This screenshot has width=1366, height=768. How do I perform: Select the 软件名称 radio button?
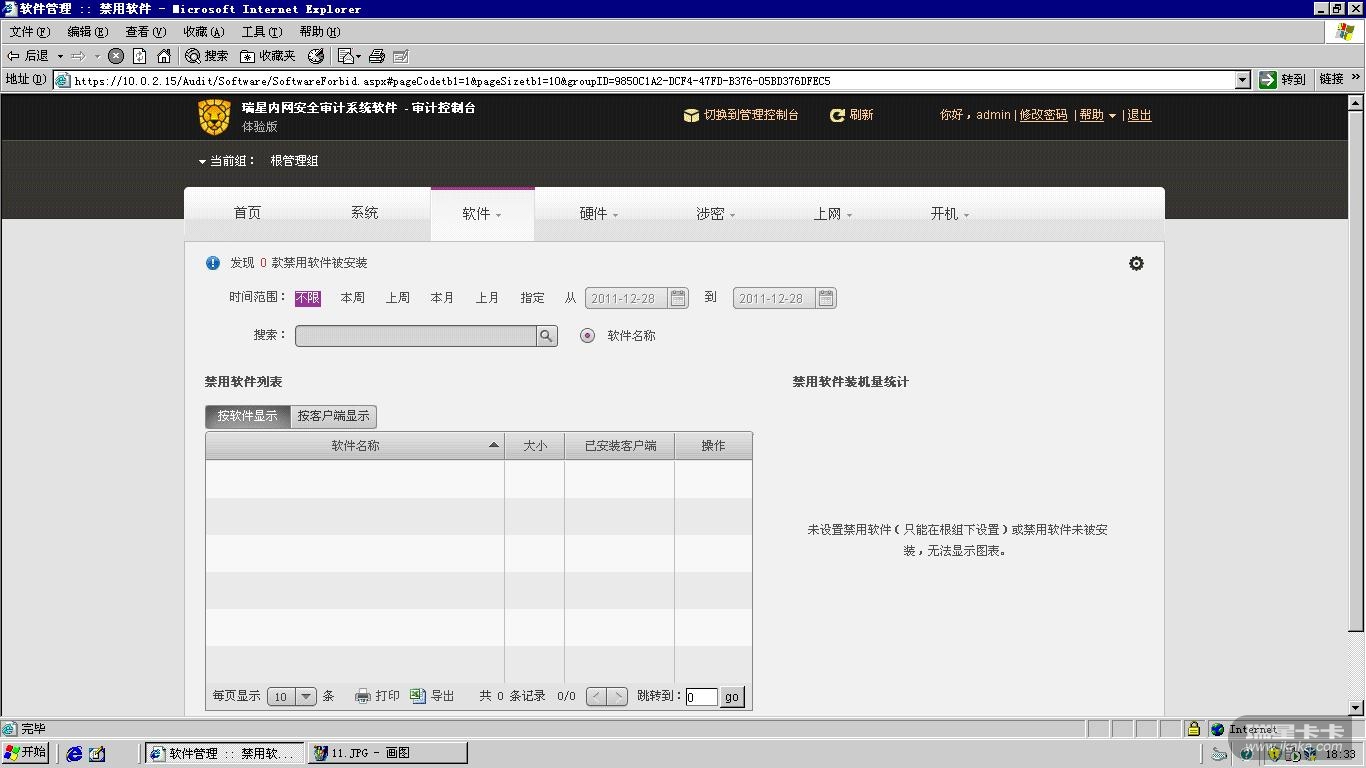coord(588,336)
